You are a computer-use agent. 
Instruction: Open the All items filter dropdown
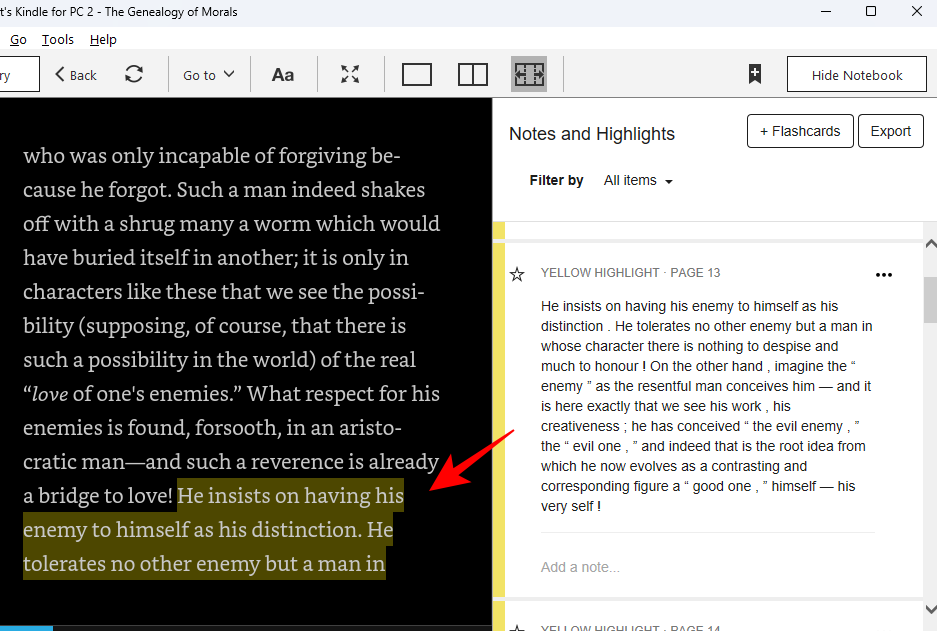point(638,181)
